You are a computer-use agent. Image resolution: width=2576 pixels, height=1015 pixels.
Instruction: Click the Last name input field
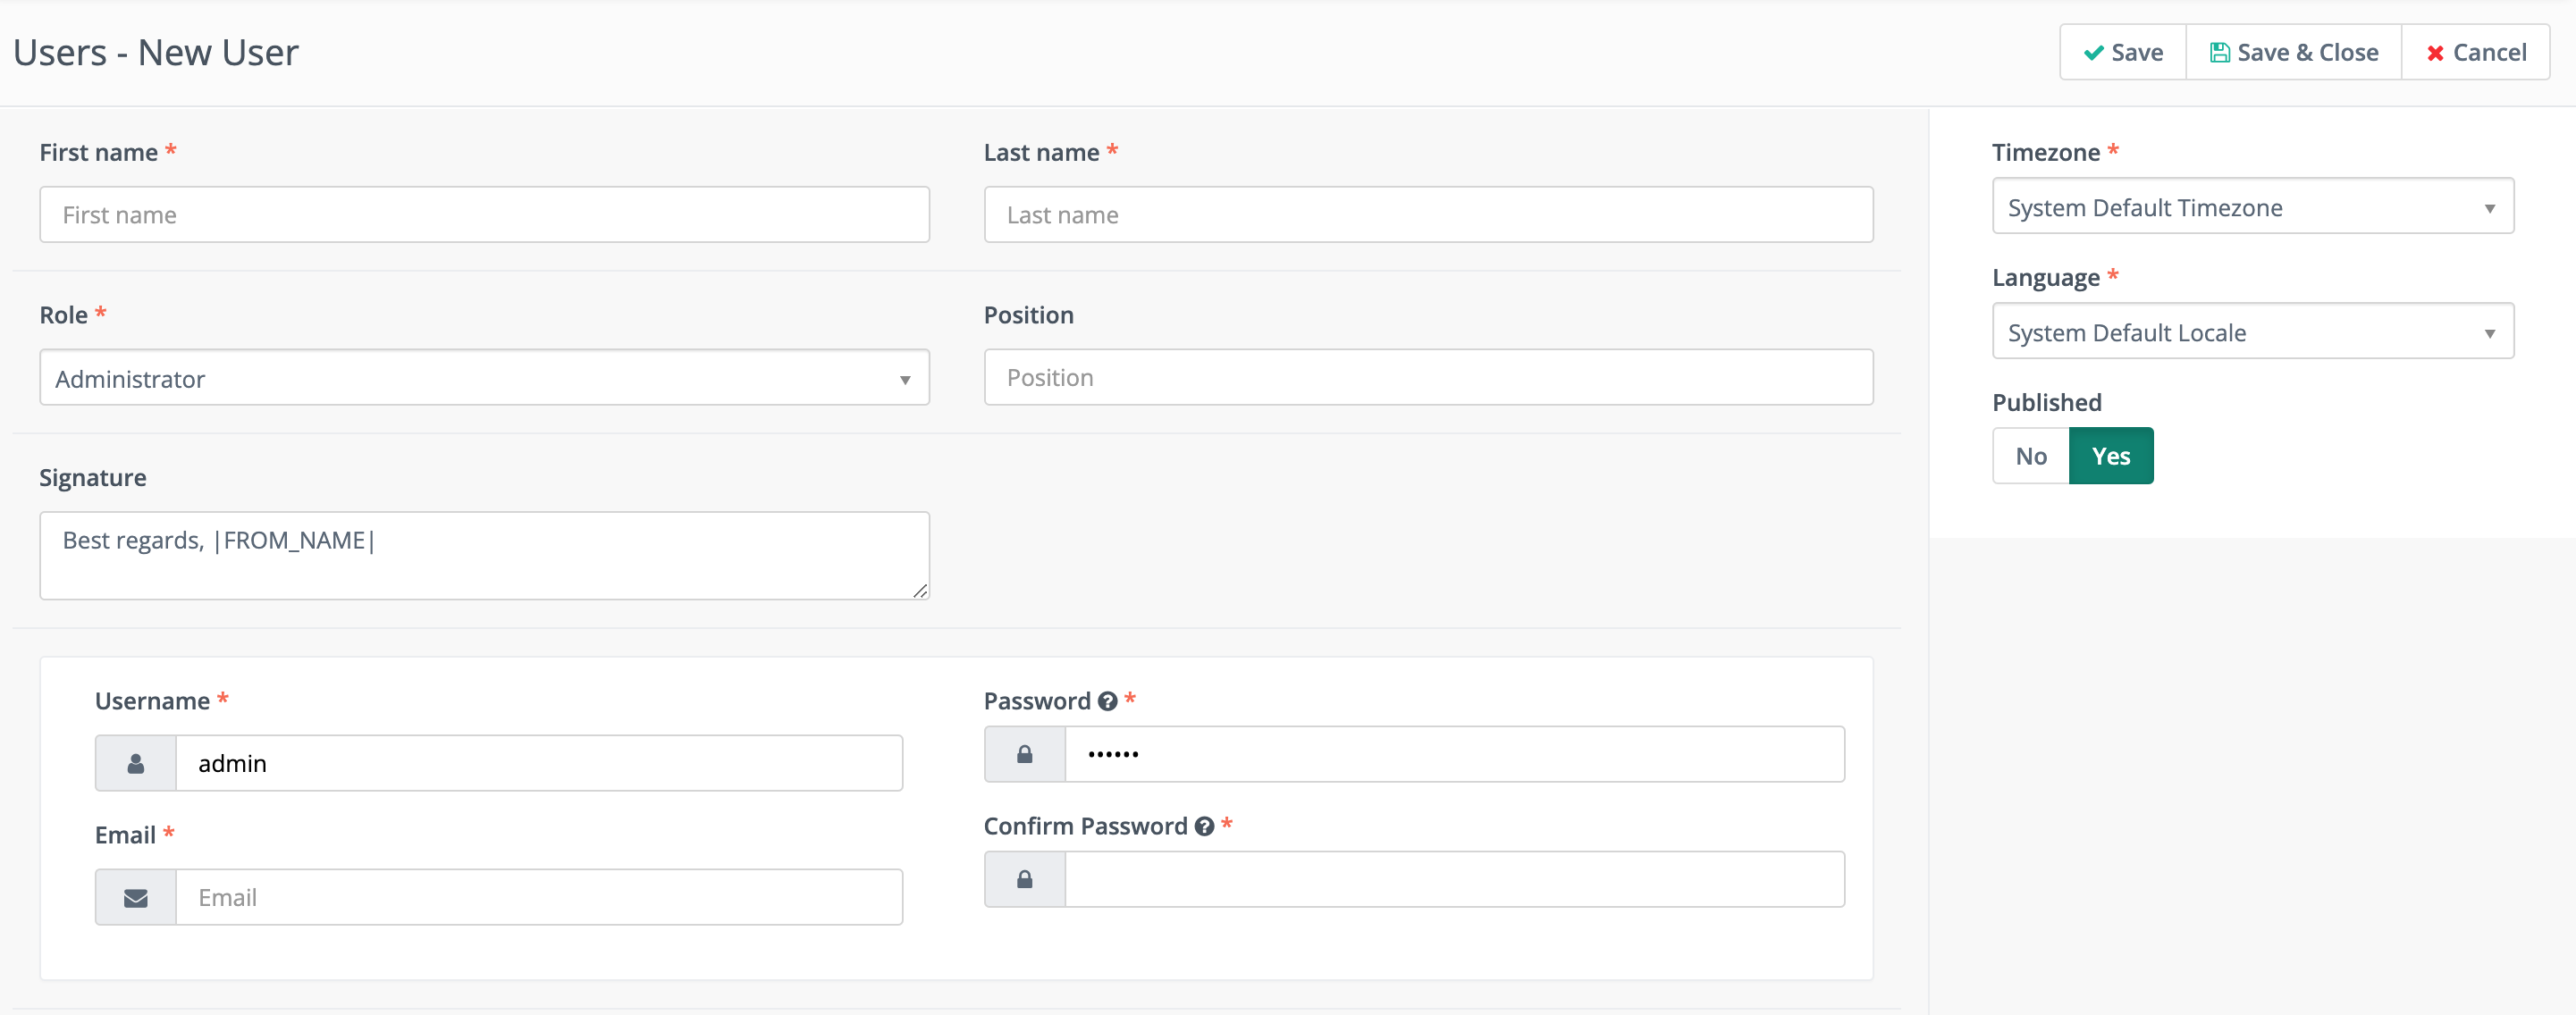tap(1428, 214)
